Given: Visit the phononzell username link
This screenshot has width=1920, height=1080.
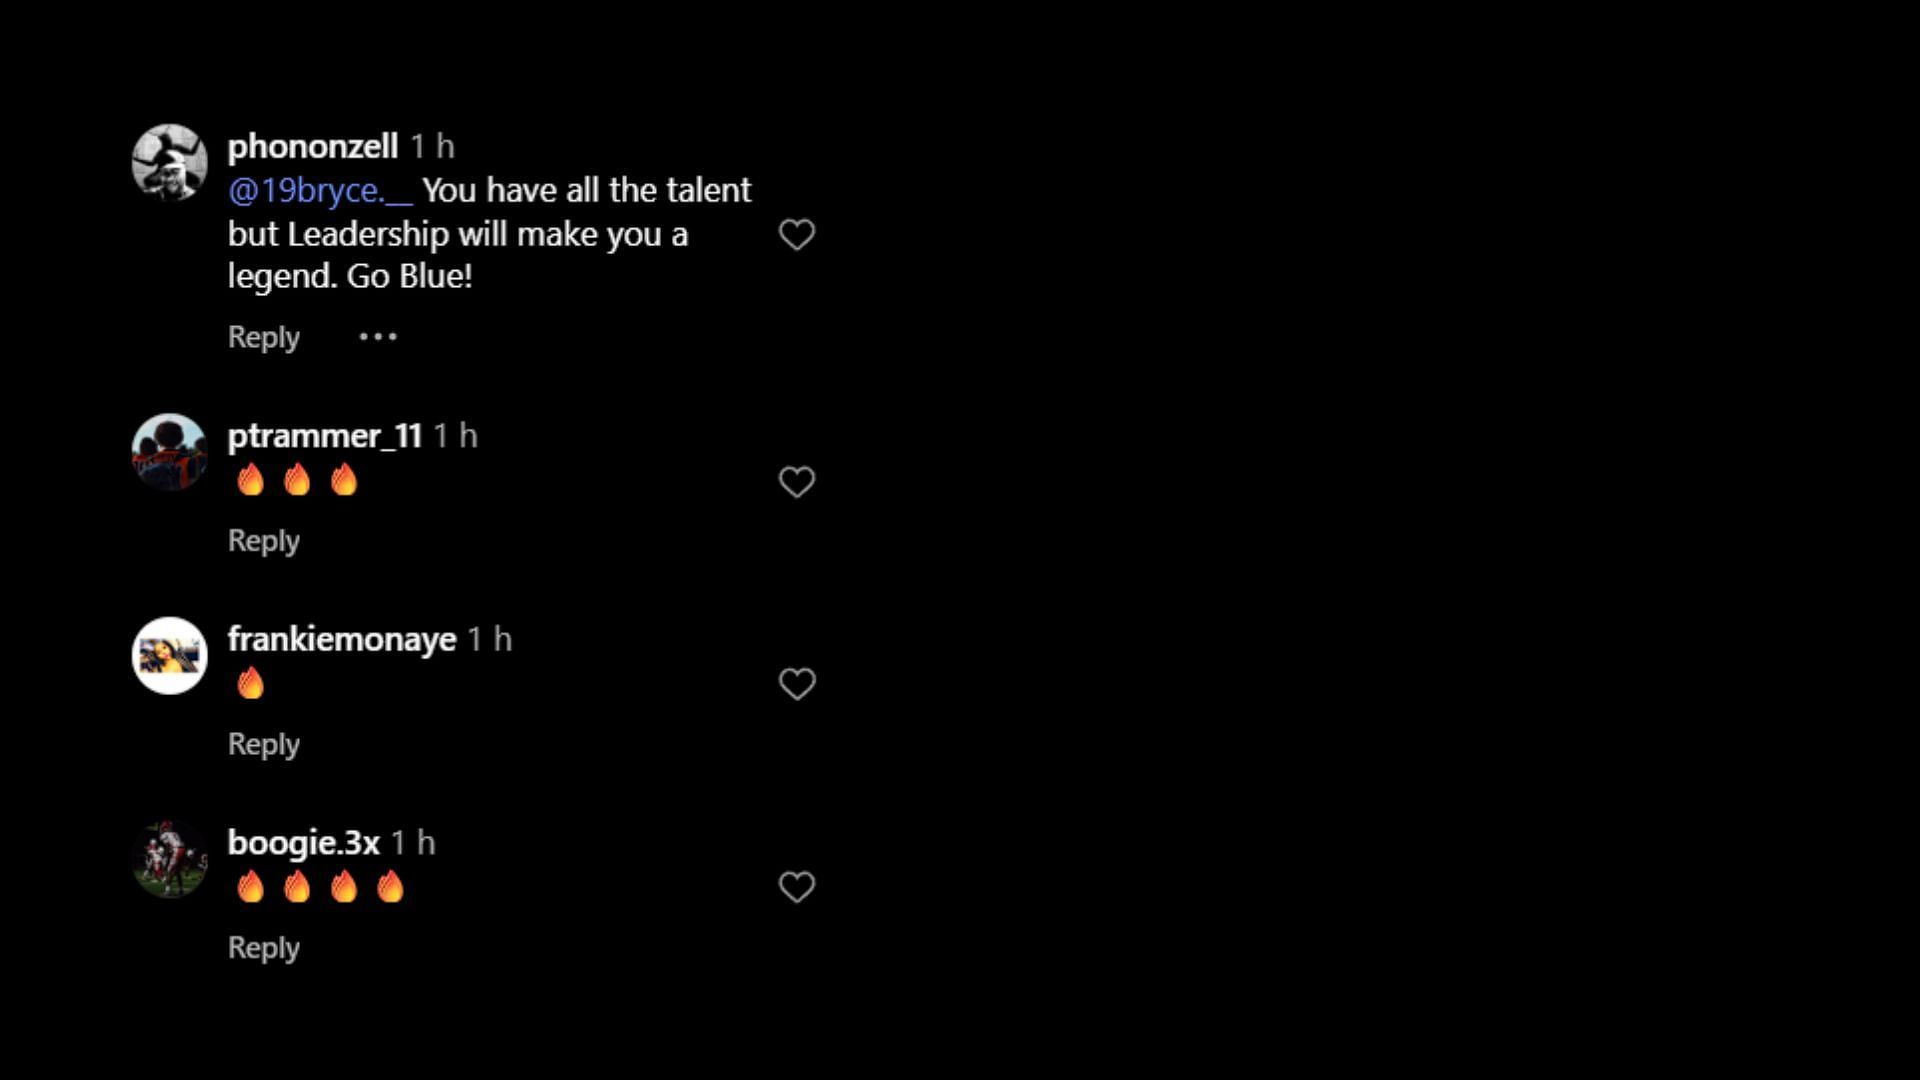Looking at the screenshot, I should tap(313, 147).
